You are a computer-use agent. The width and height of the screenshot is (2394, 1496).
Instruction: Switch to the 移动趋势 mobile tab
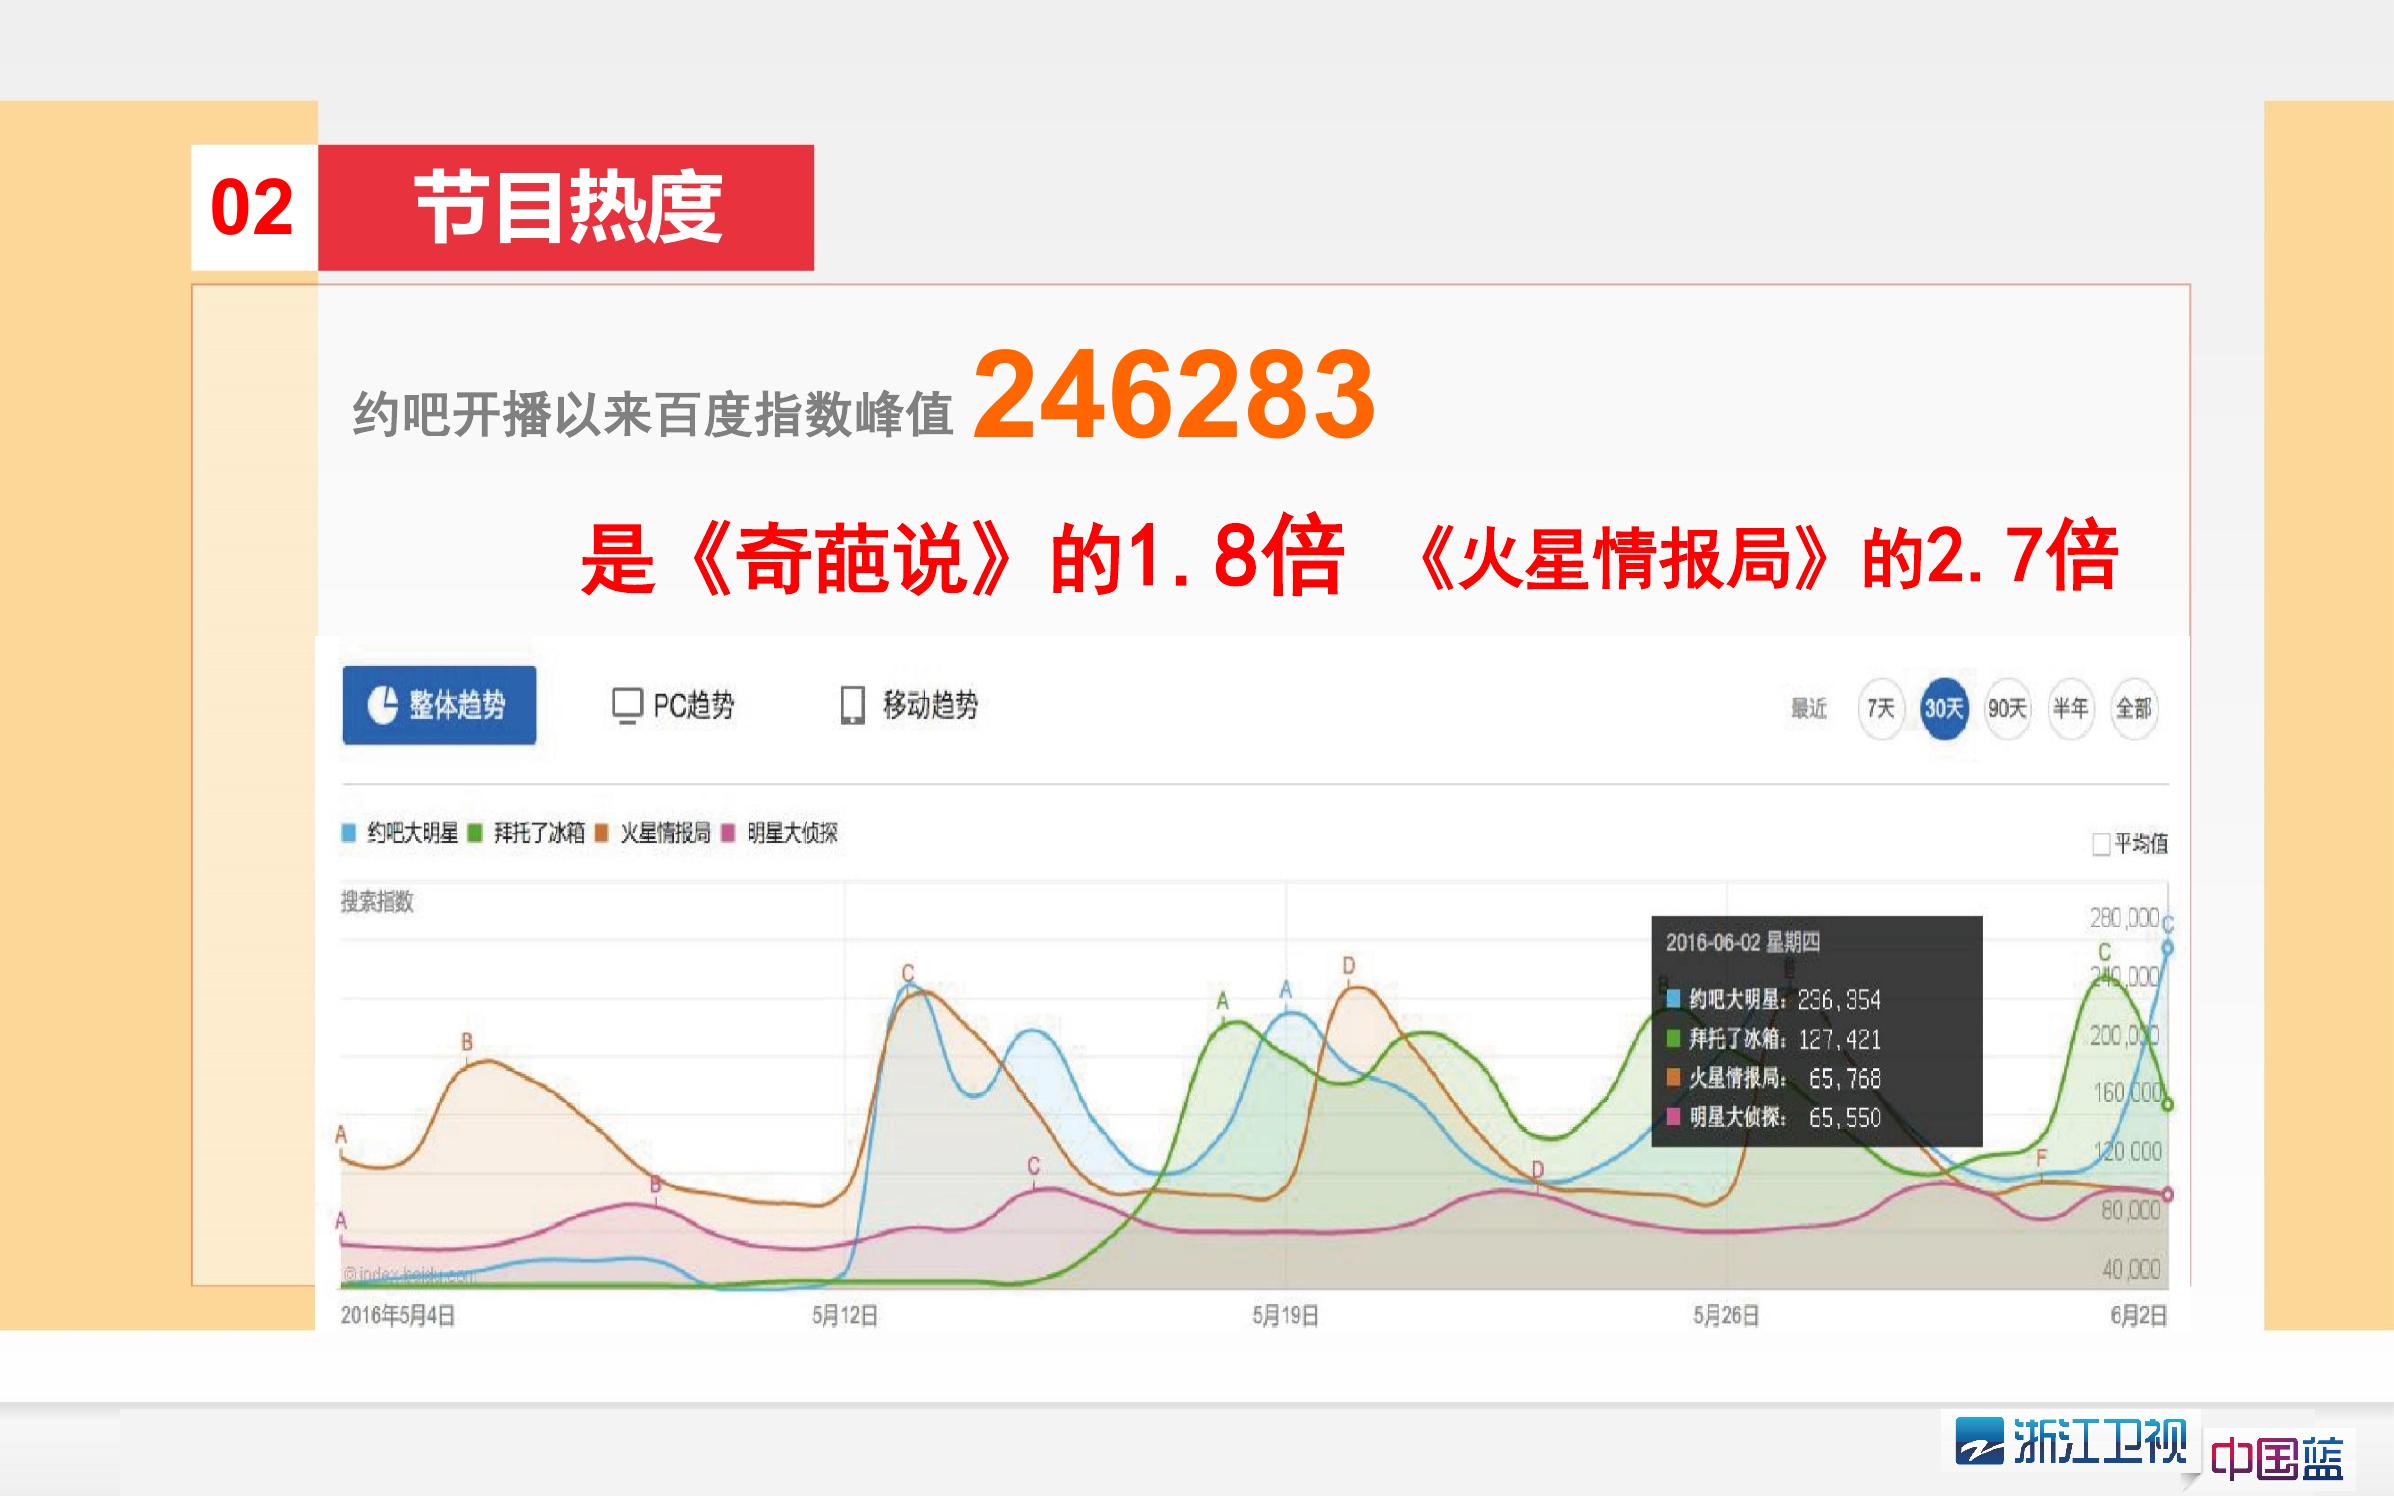pyautogui.click(x=909, y=705)
